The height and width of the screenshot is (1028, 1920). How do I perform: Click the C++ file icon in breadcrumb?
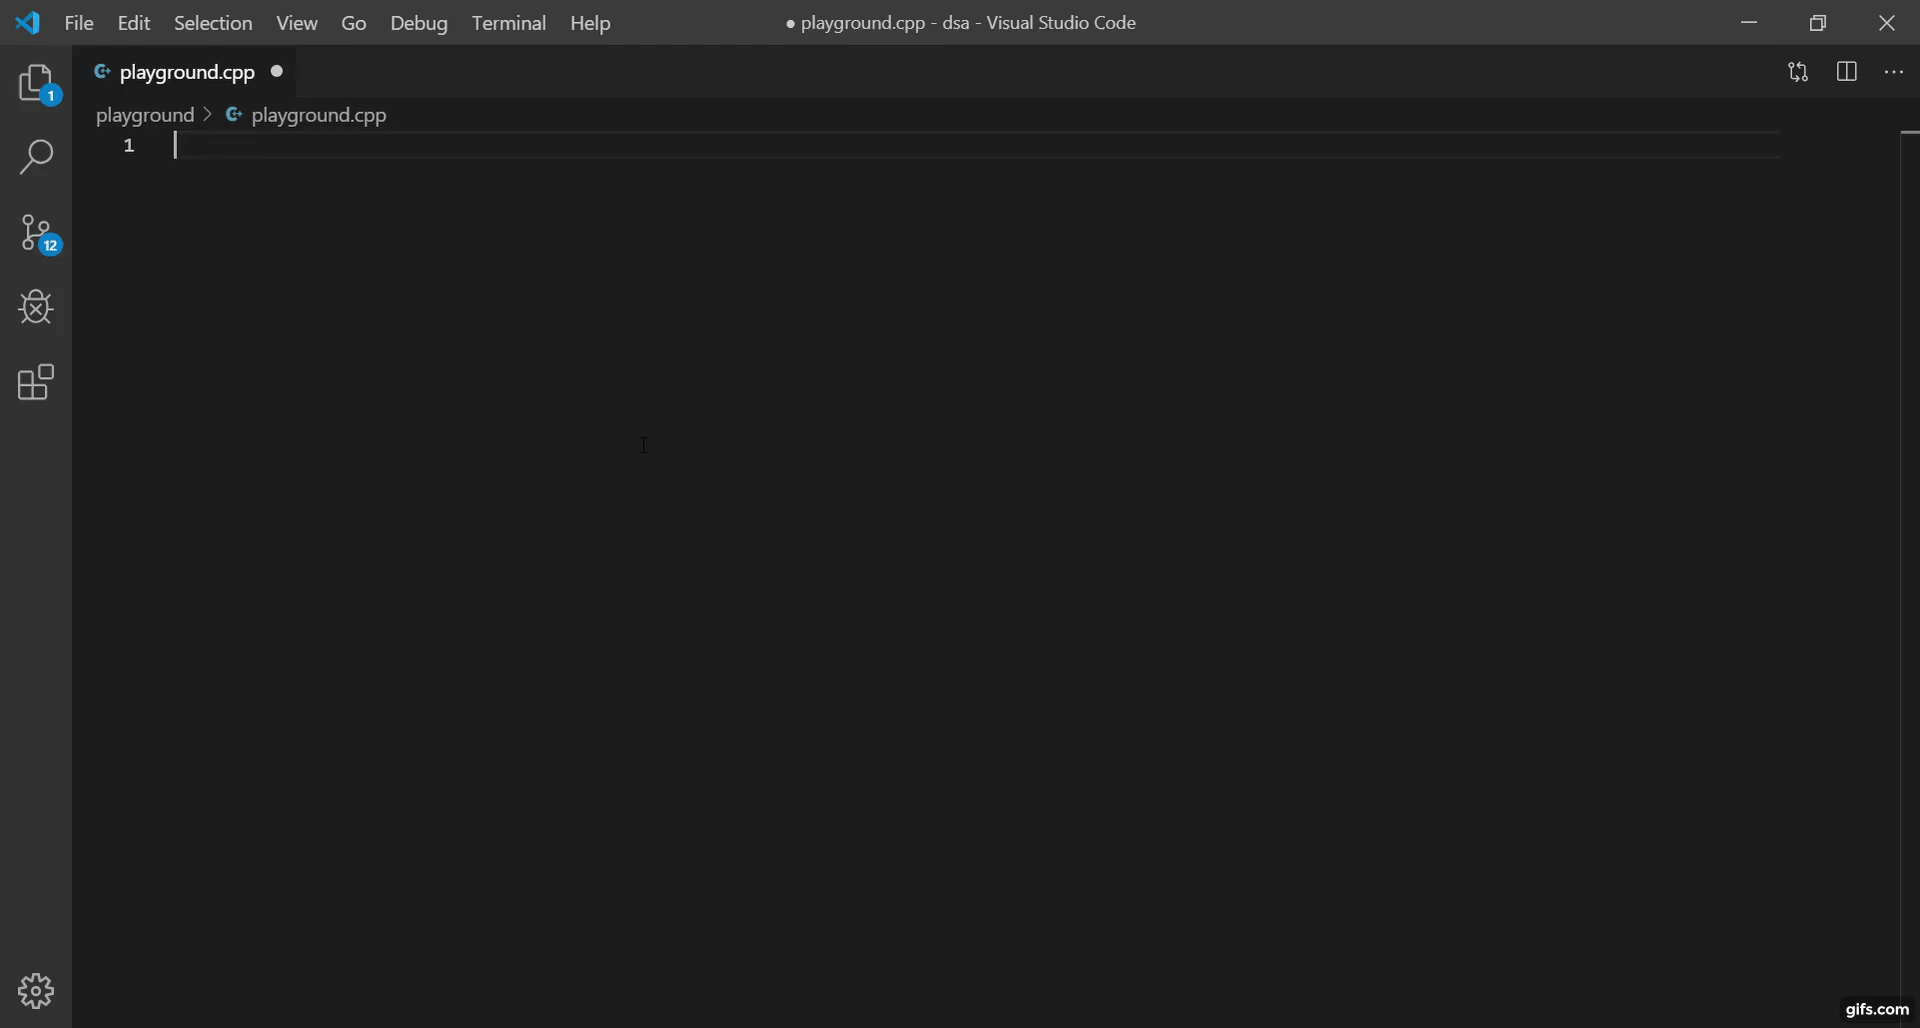[x=233, y=115]
